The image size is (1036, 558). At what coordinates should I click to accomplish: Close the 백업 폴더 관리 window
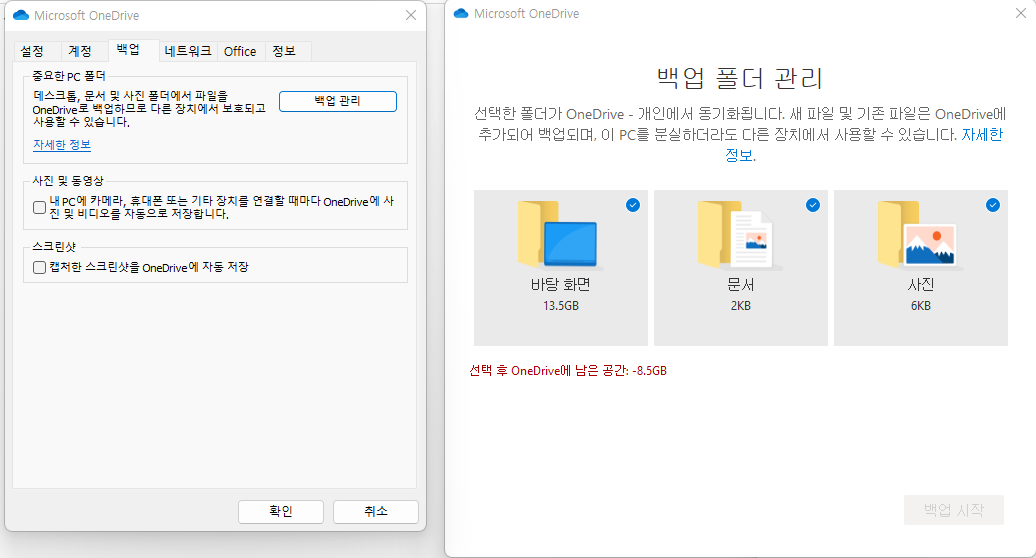[x=1021, y=13]
